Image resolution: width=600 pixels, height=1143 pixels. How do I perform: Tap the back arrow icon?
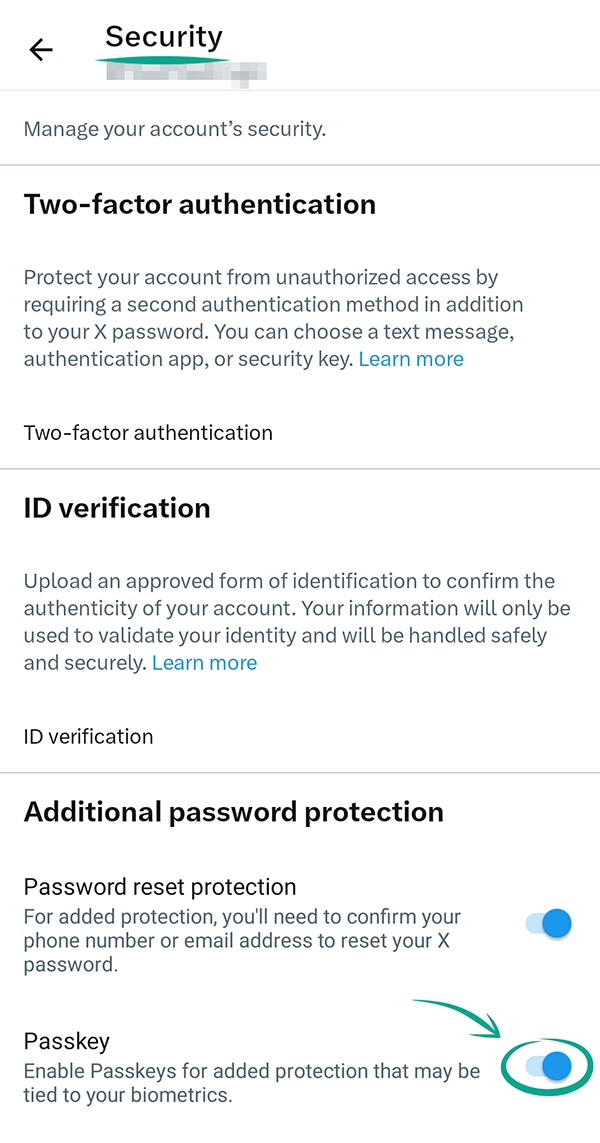[x=41, y=50]
